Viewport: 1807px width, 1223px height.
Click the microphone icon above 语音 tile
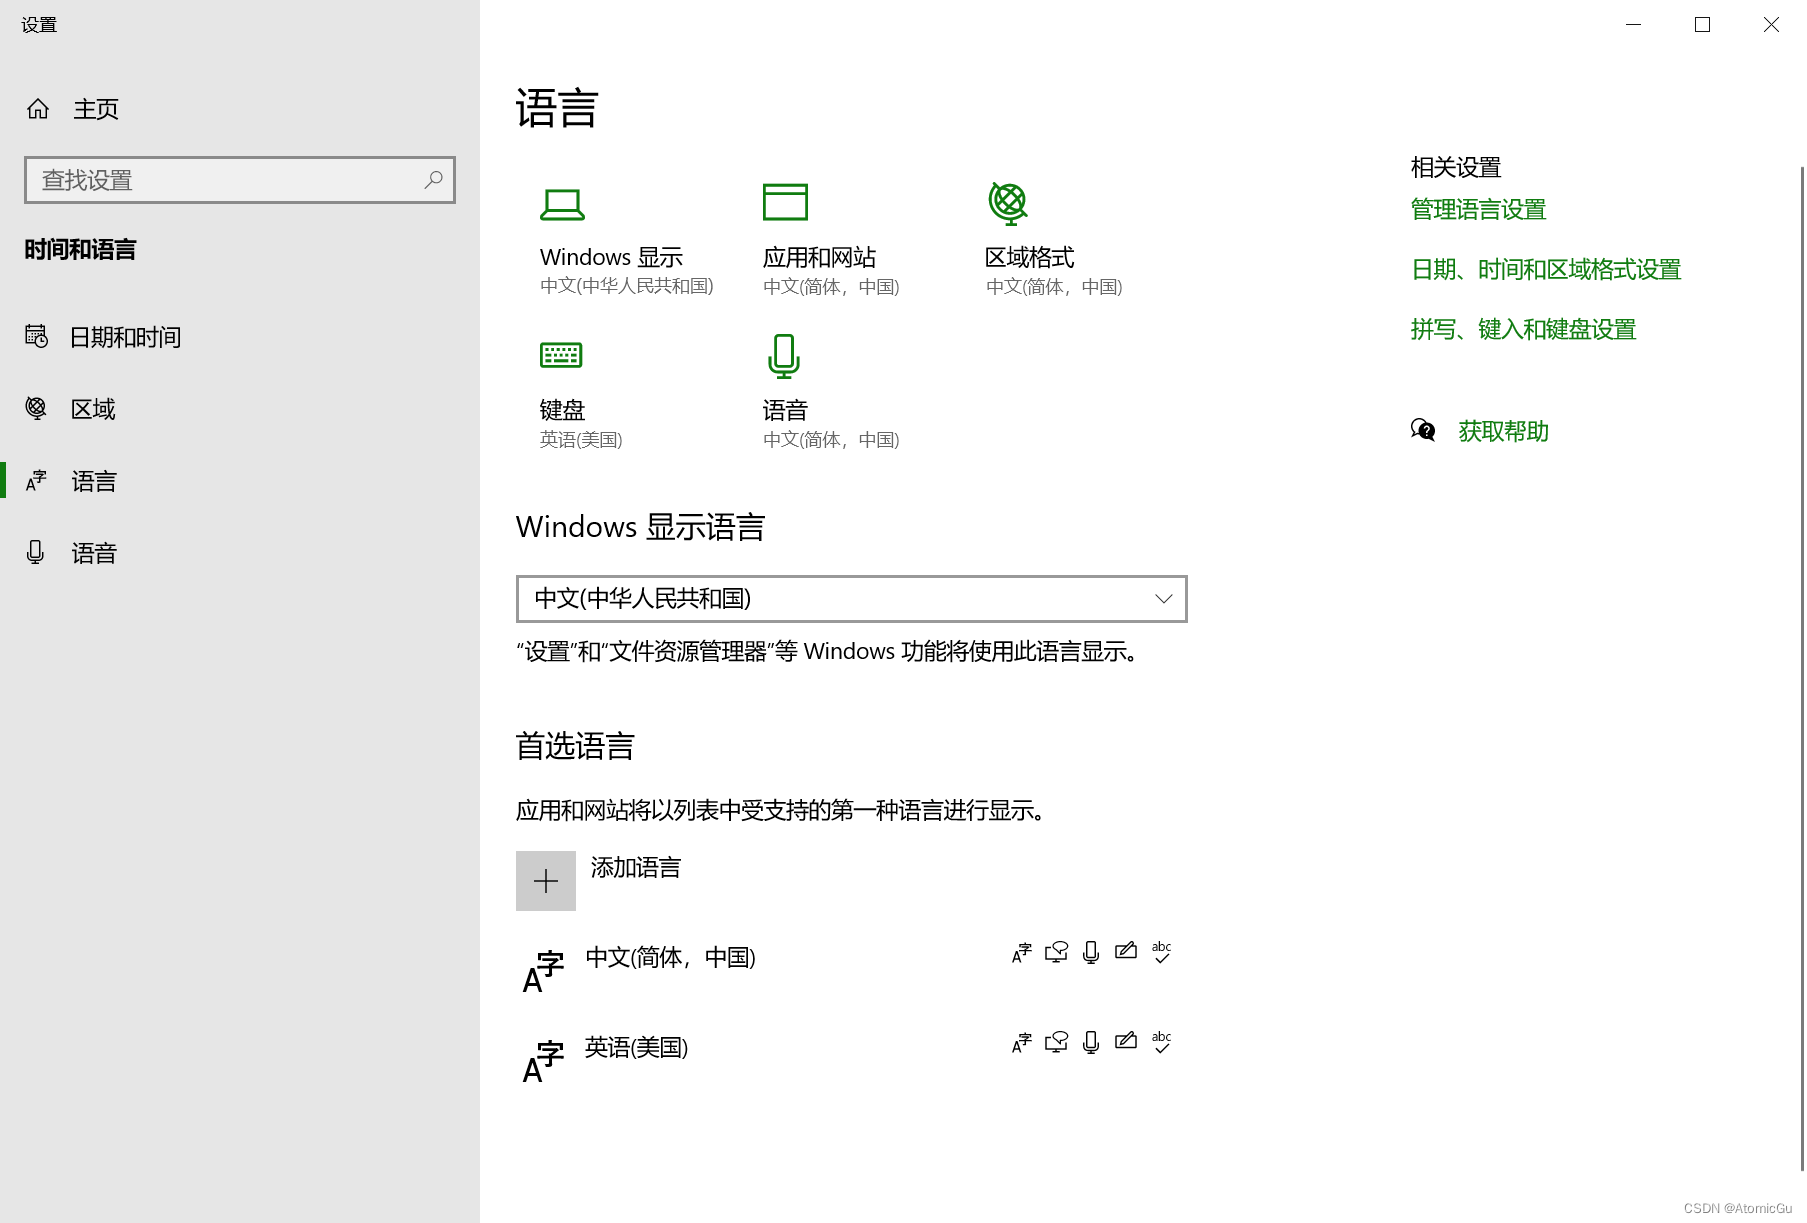pyautogui.click(x=784, y=356)
